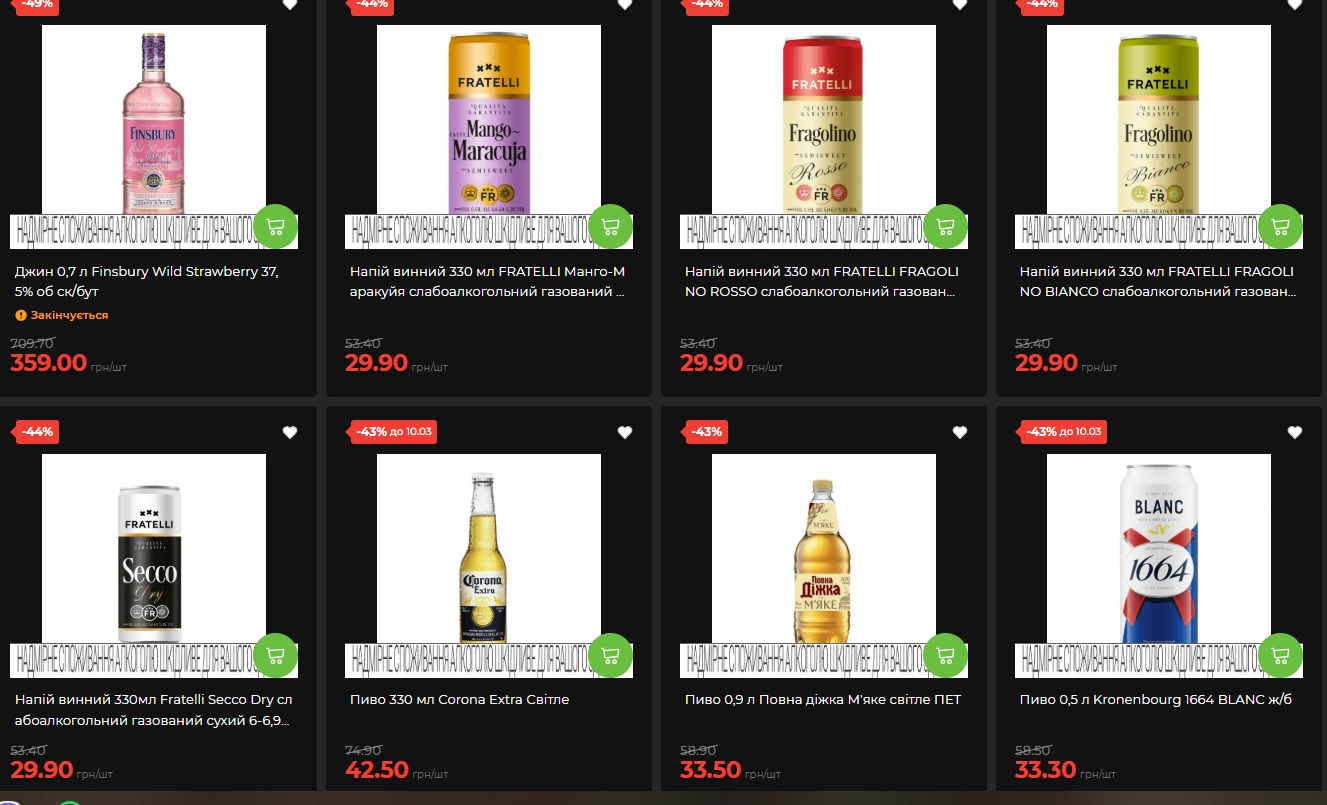Open Пиво 330 мл Corona Extra Світле link
The width and height of the screenshot is (1327, 805).
[x=460, y=700]
